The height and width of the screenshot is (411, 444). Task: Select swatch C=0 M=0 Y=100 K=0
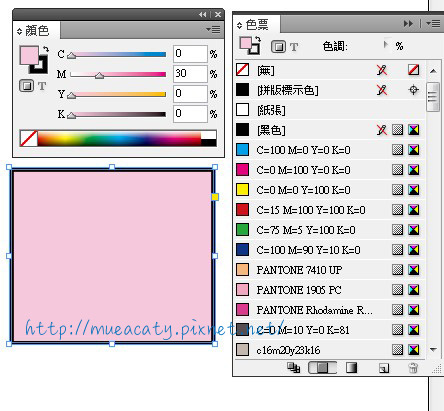tap(329, 190)
